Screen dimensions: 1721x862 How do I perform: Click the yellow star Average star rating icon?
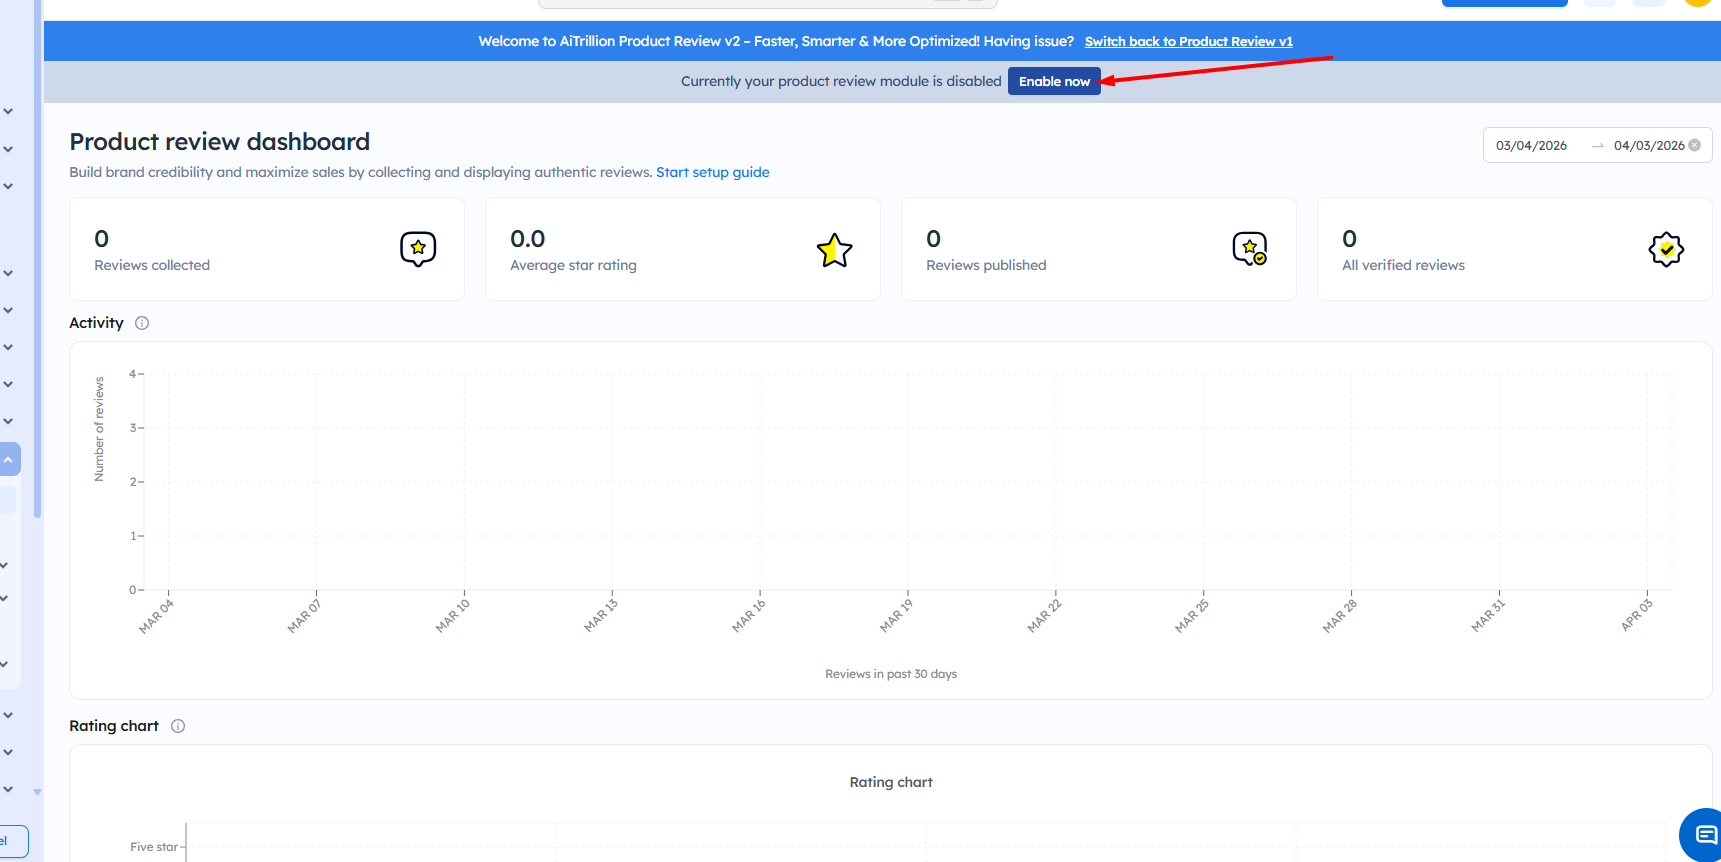pos(834,250)
